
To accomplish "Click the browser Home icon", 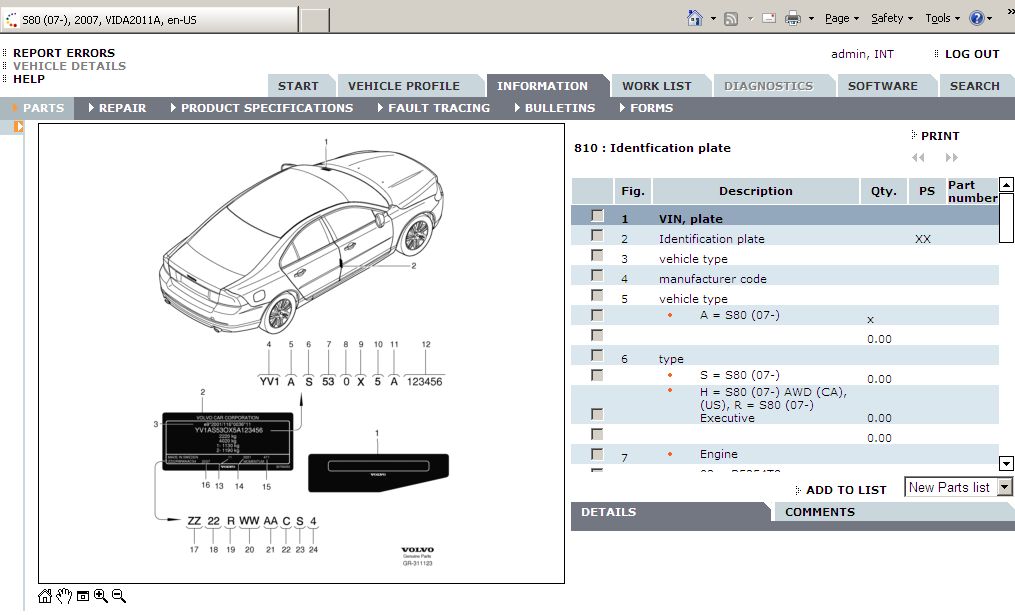I will click(x=695, y=18).
